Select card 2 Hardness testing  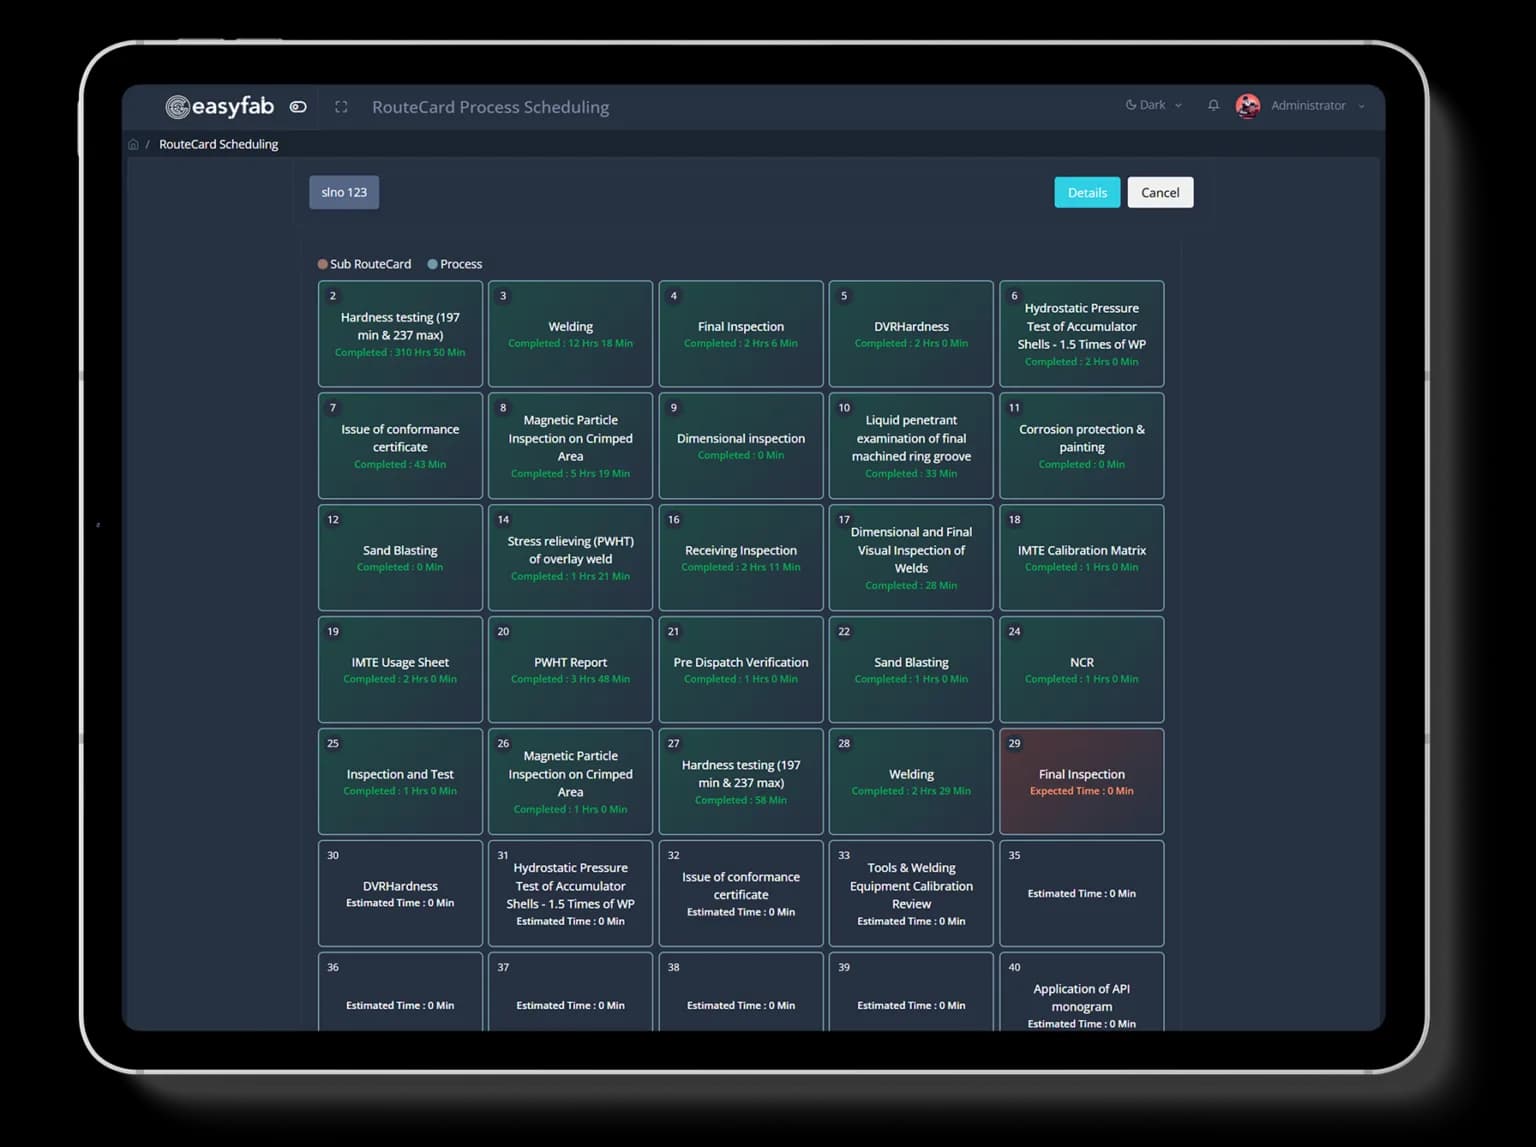[400, 334]
